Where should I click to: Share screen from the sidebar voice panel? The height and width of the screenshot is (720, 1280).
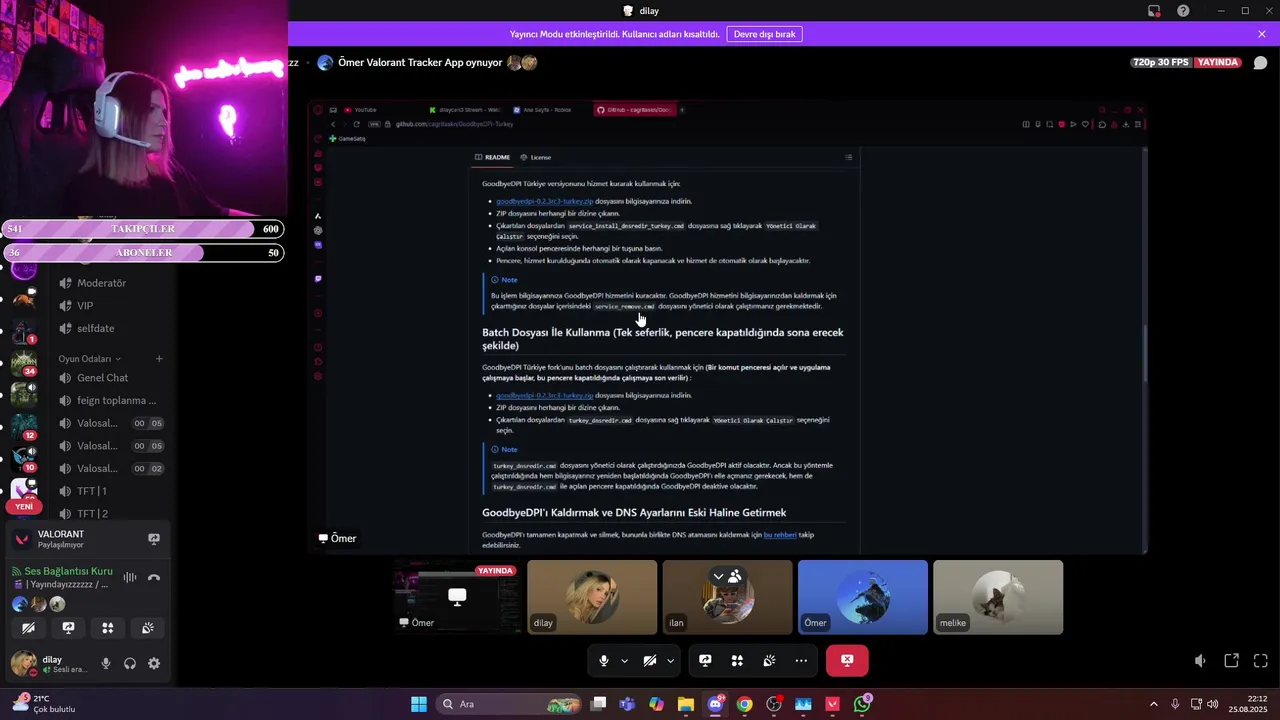coord(68,628)
